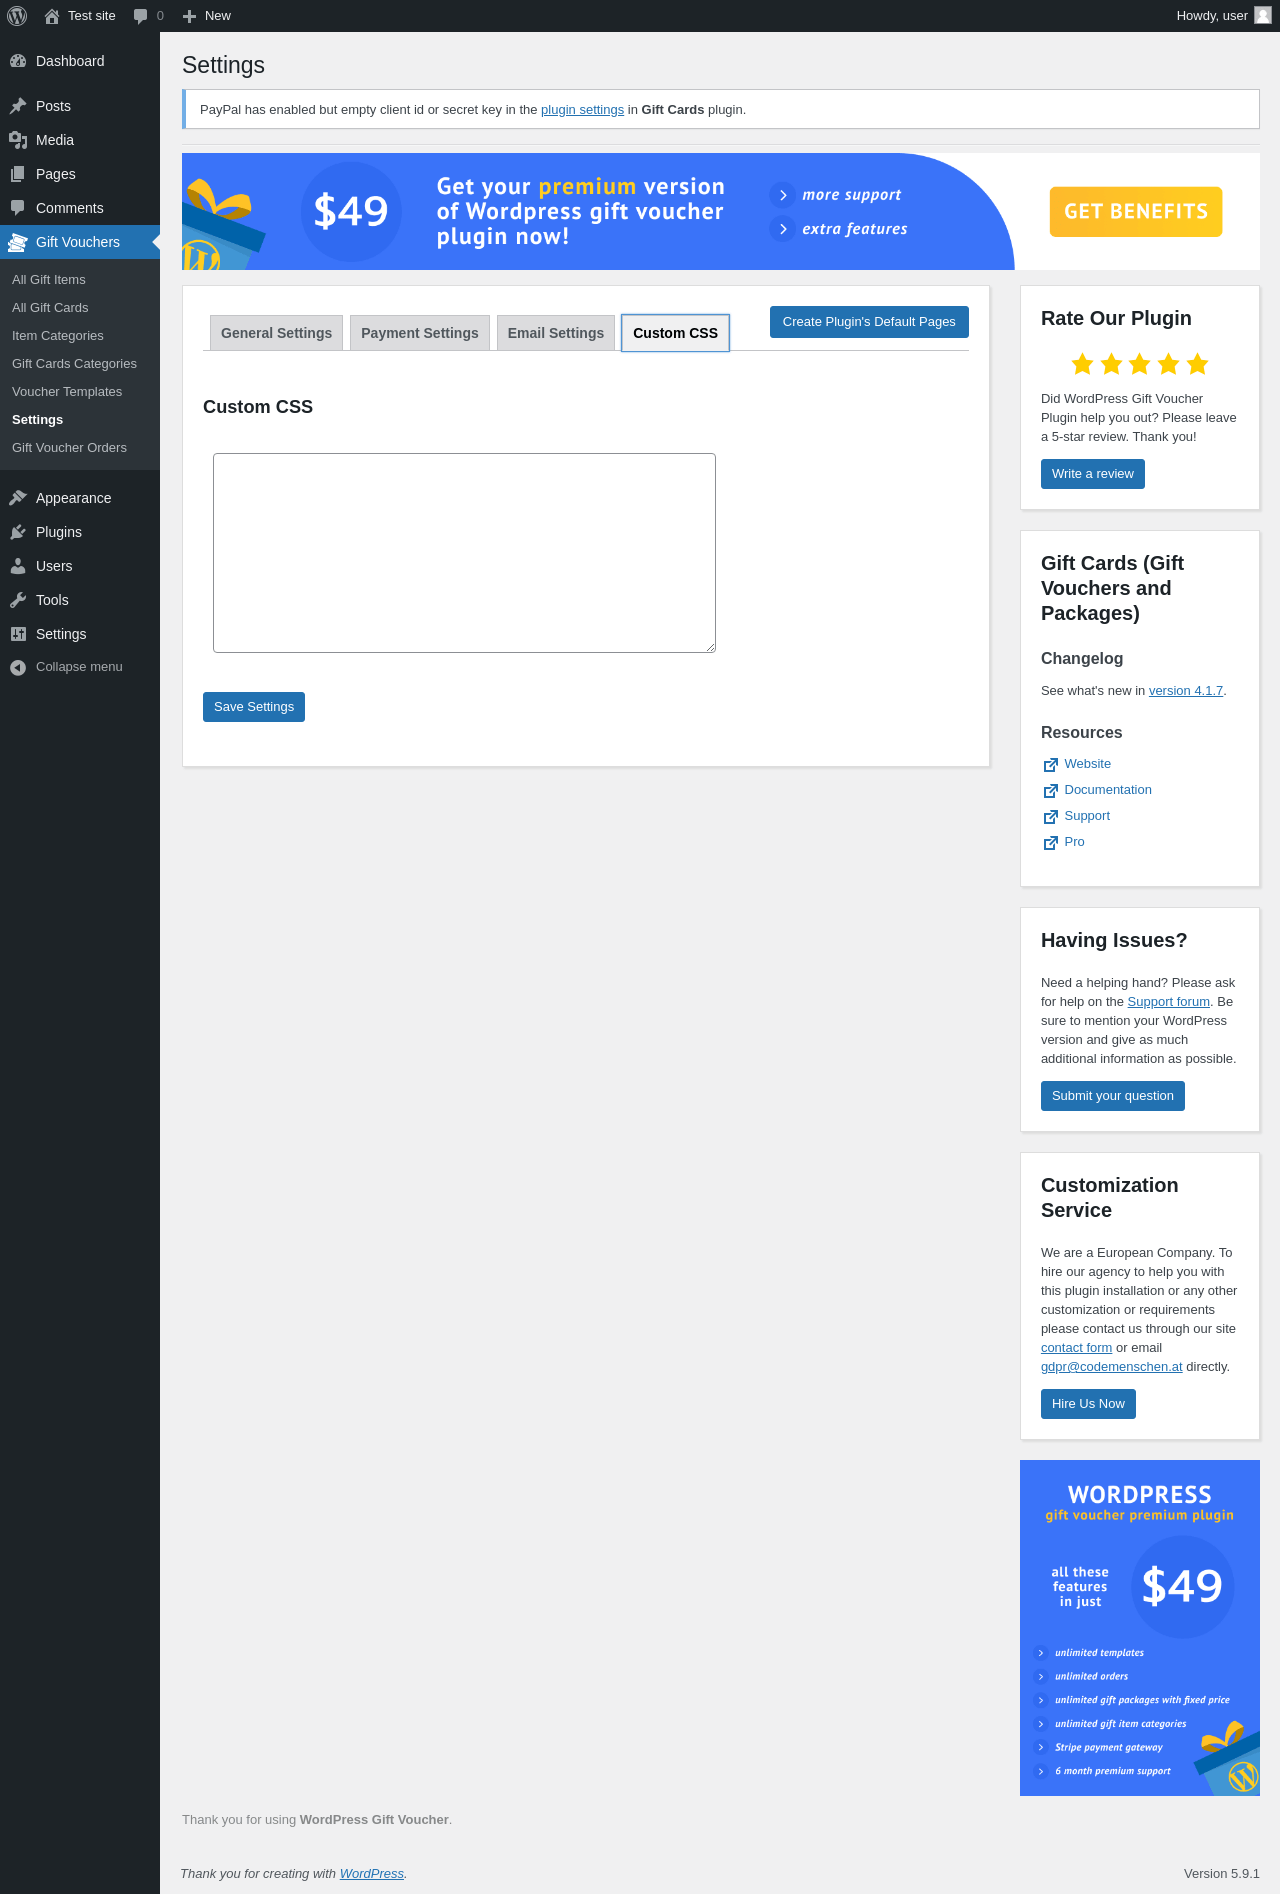Click the Collapse menu arrow icon

18,667
